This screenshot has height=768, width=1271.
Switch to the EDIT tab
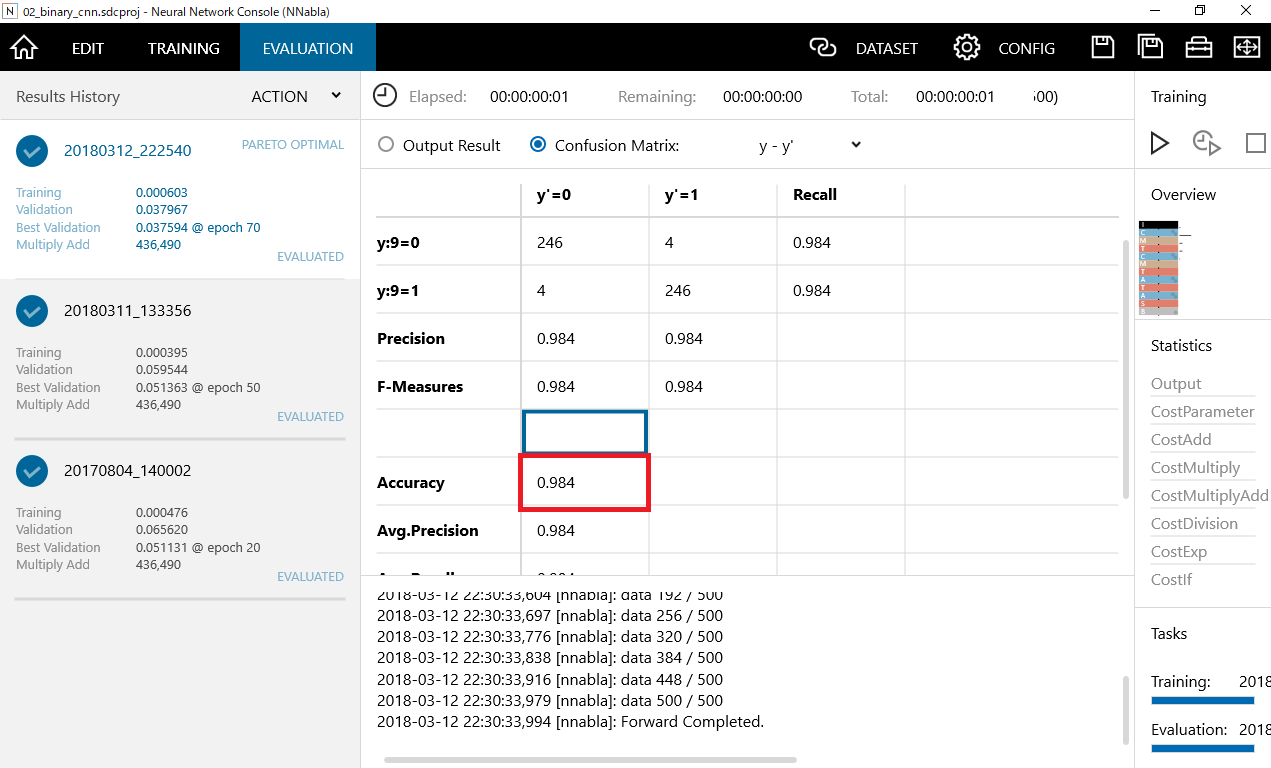[x=88, y=48]
